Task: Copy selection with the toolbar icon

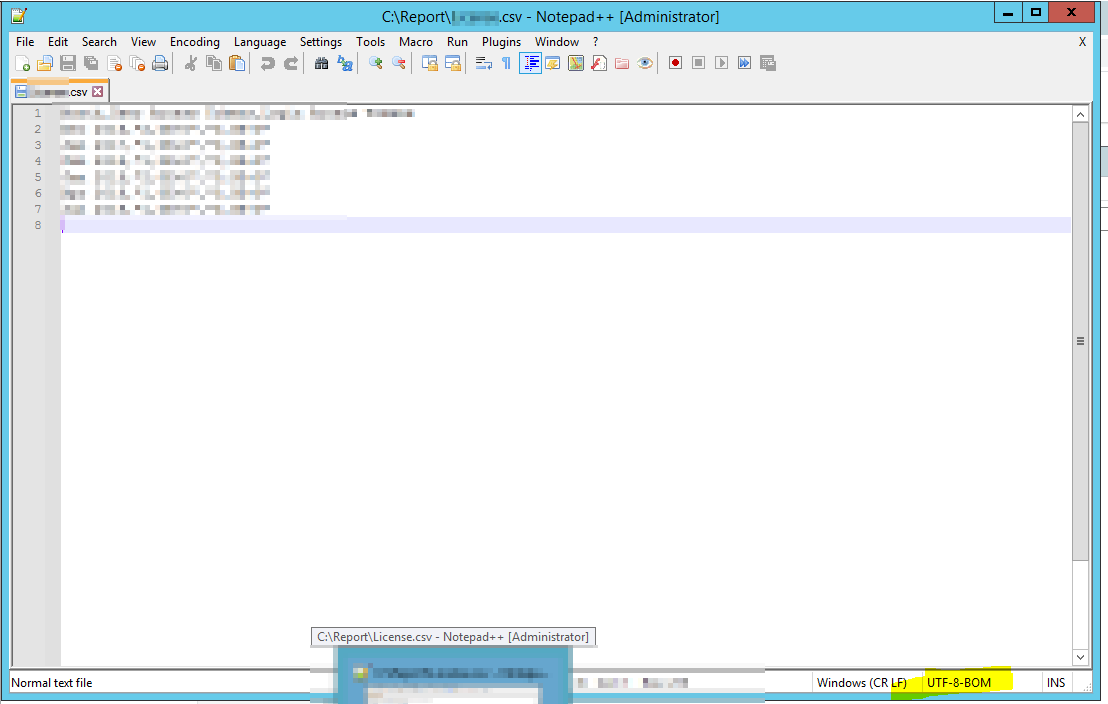Action: pyautogui.click(x=213, y=64)
